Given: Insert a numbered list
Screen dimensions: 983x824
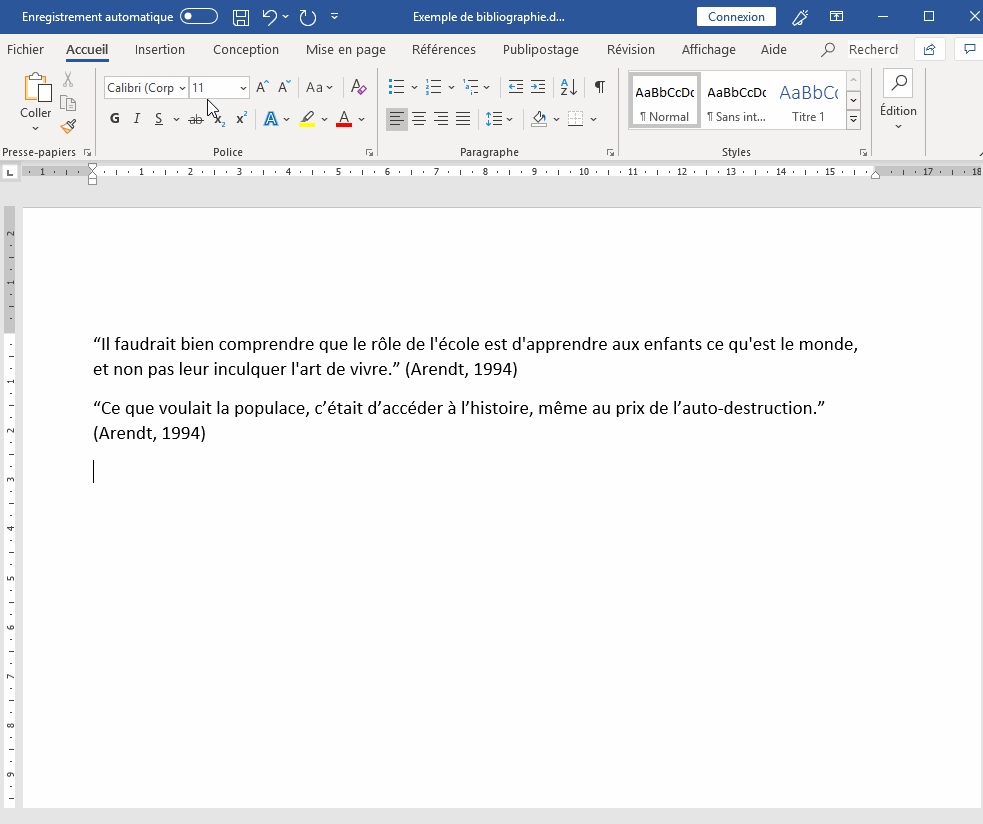Looking at the screenshot, I should 433,87.
